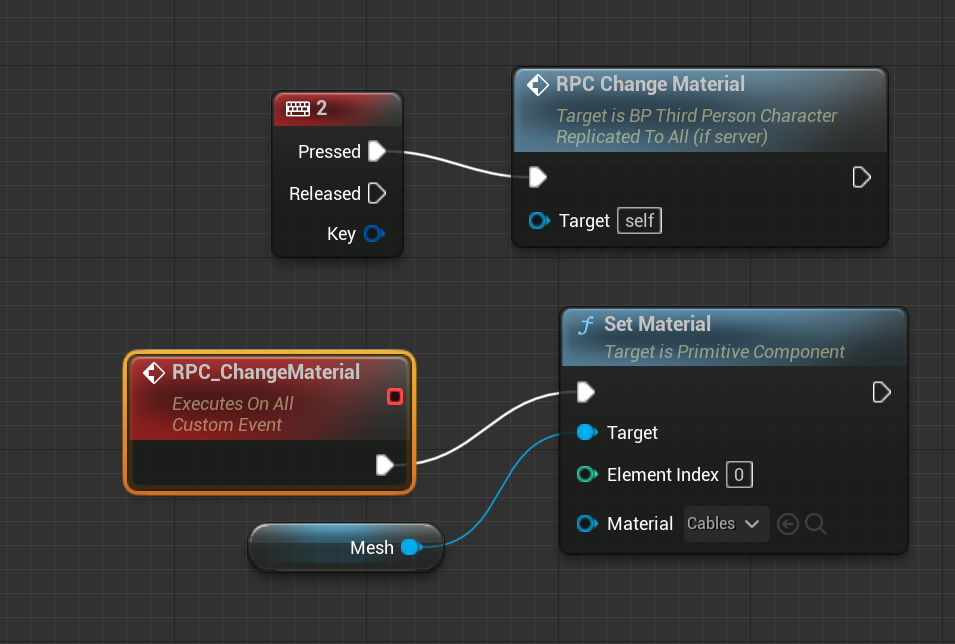955x644 pixels.
Task: Select the Mesh variable node
Action: [346, 547]
